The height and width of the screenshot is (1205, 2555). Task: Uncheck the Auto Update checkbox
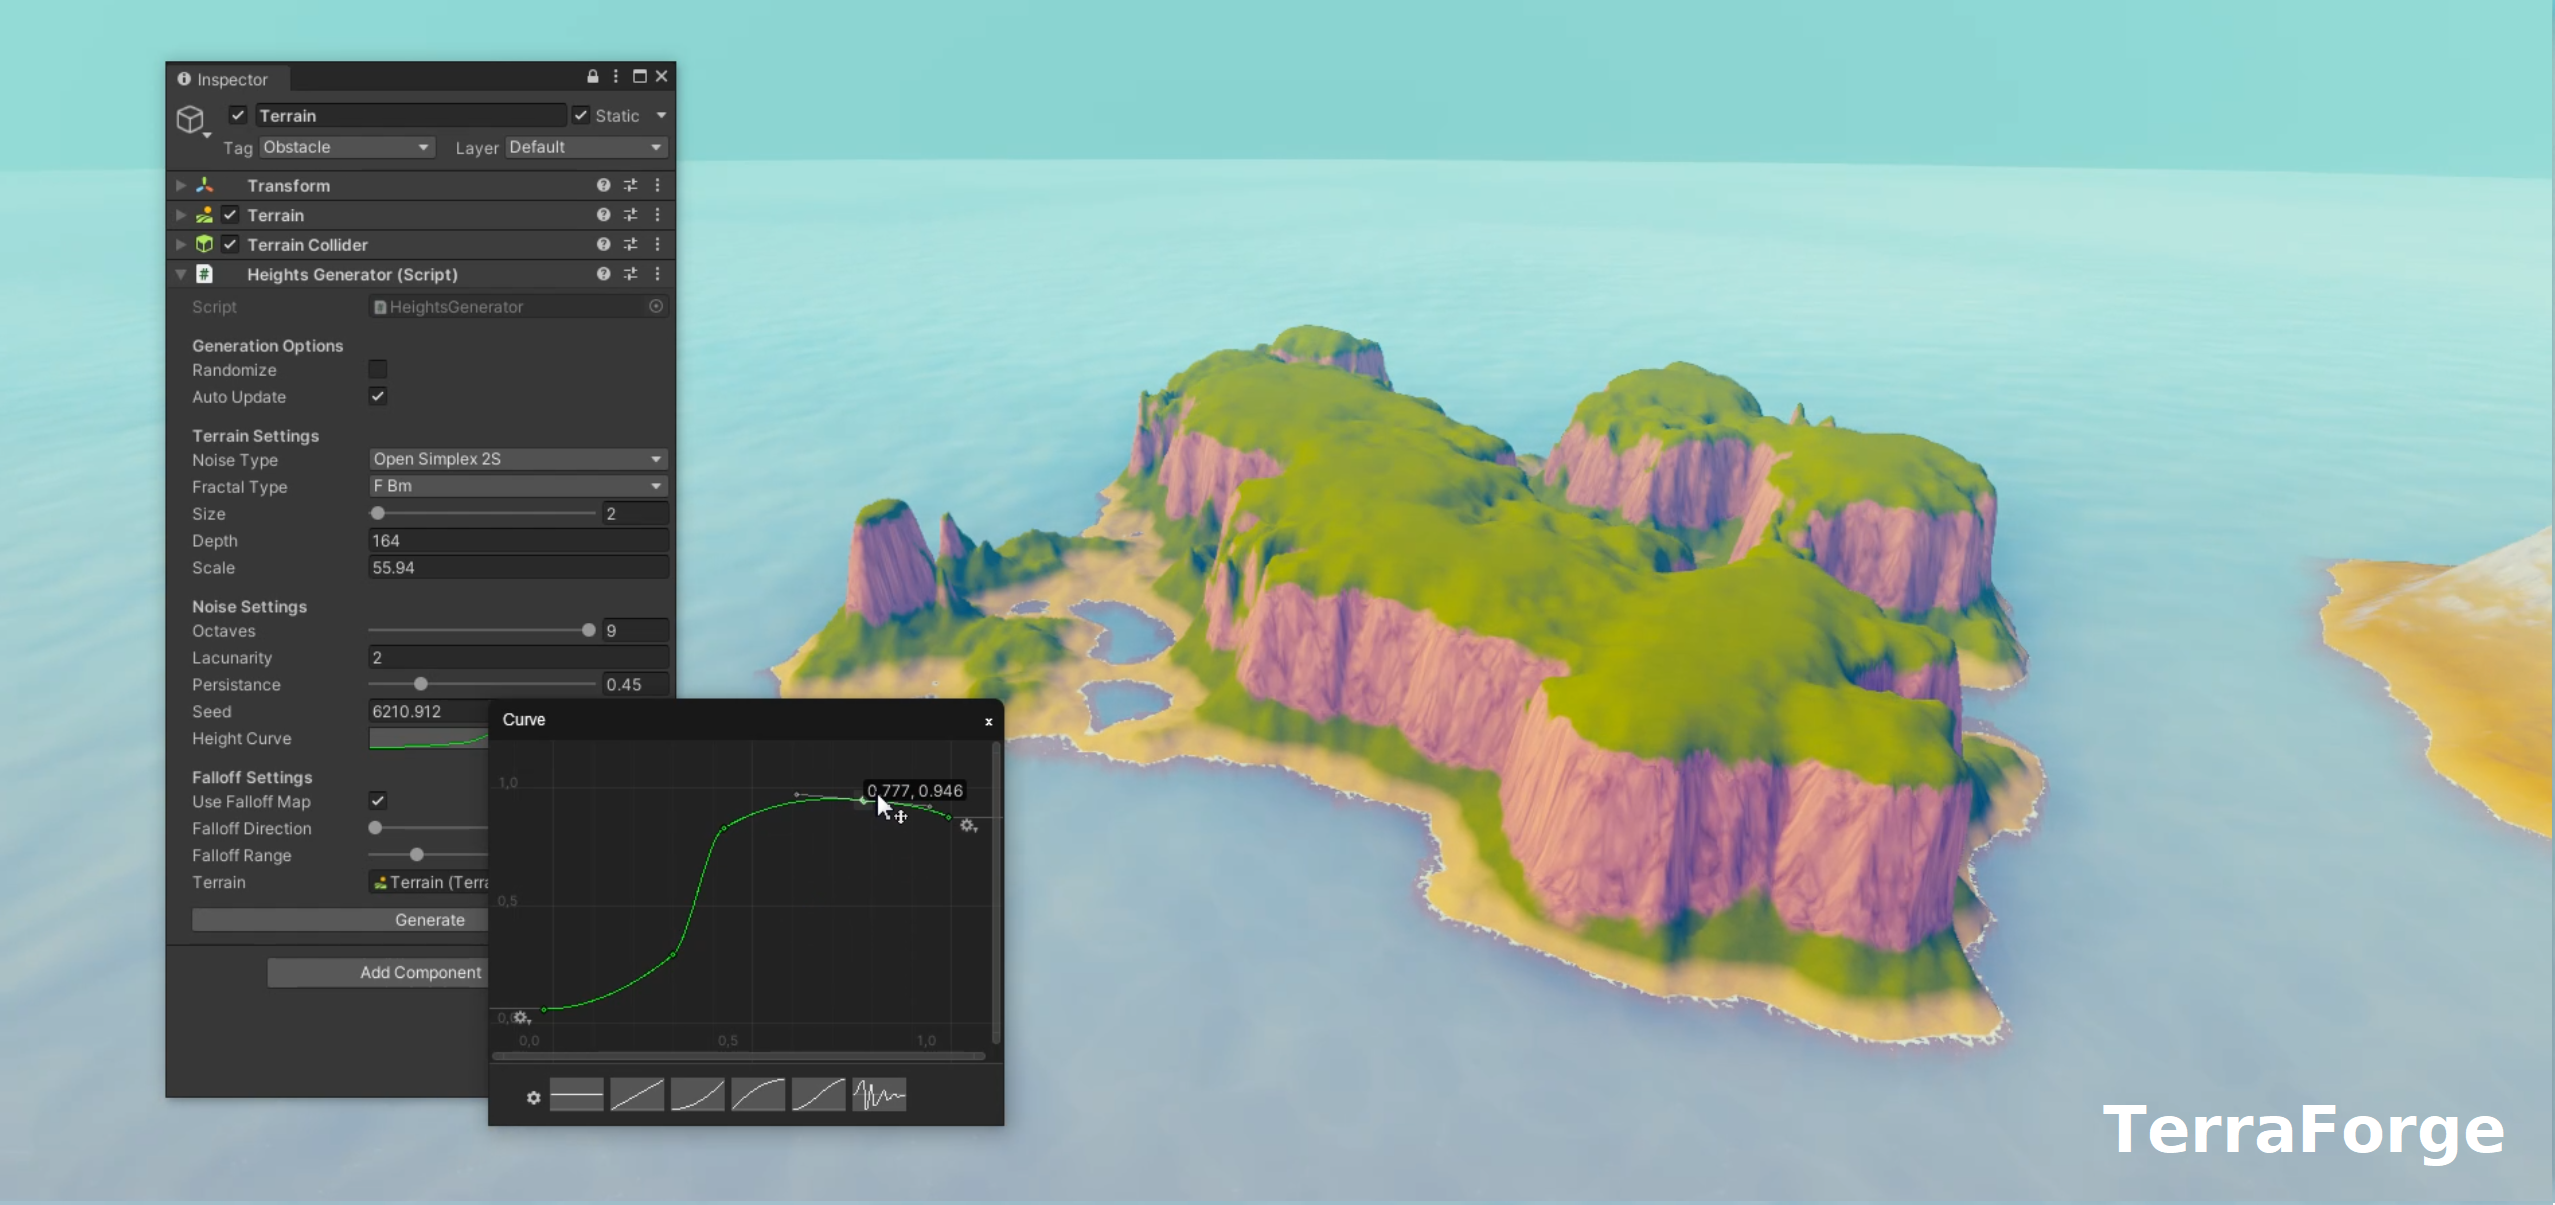378,396
